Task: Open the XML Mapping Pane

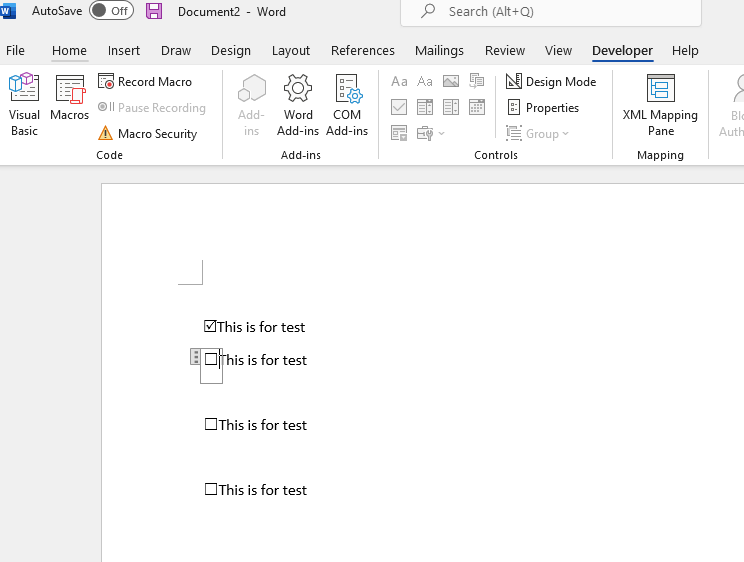Action: coord(660,105)
